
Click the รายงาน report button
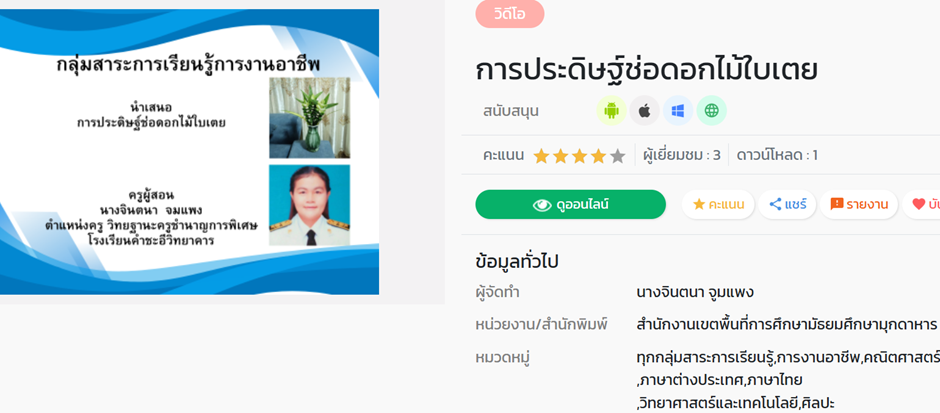pos(858,204)
